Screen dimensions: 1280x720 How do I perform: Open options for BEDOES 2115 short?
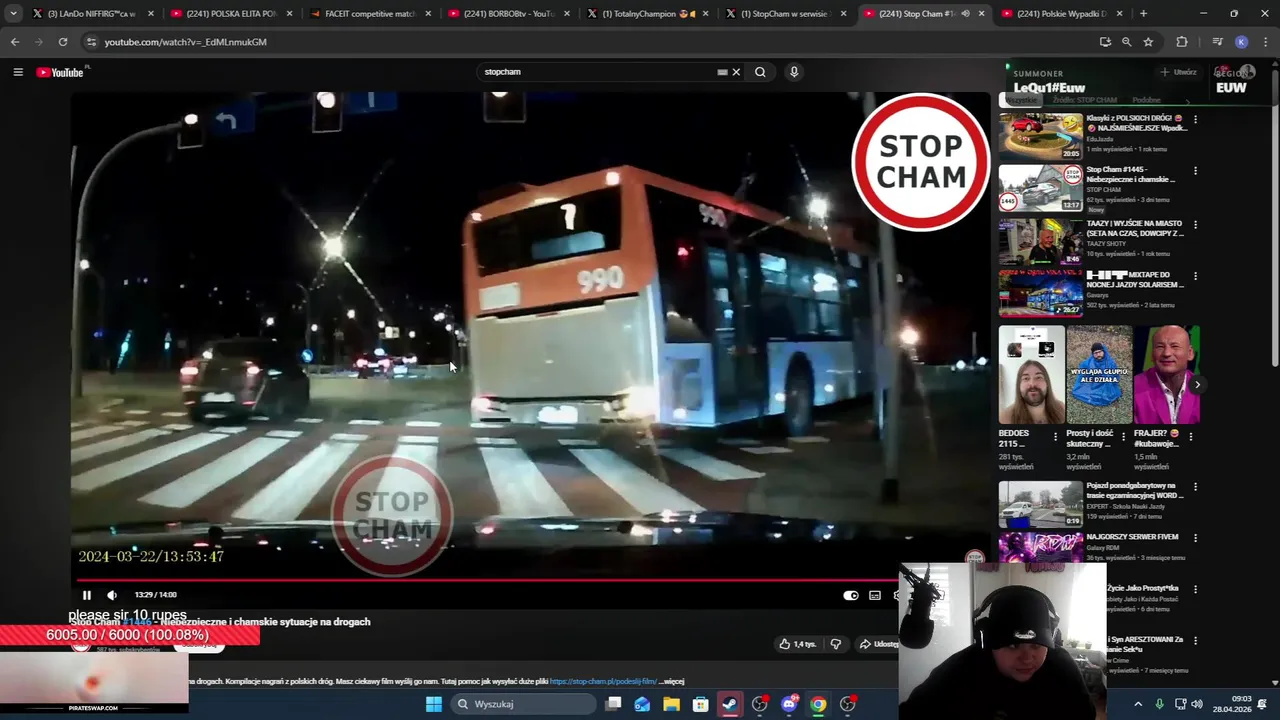(1055, 436)
